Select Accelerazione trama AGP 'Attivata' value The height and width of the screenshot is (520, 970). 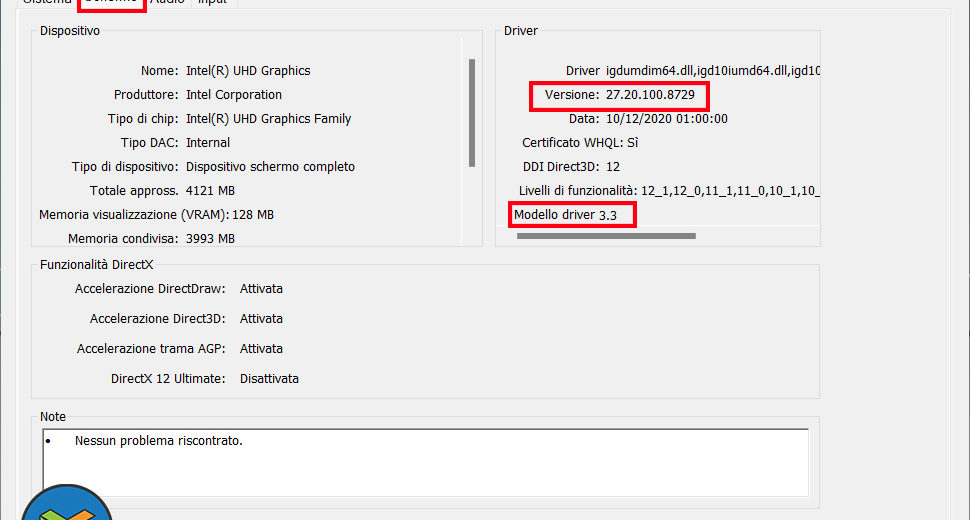pyautogui.click(x=261, y=349)
